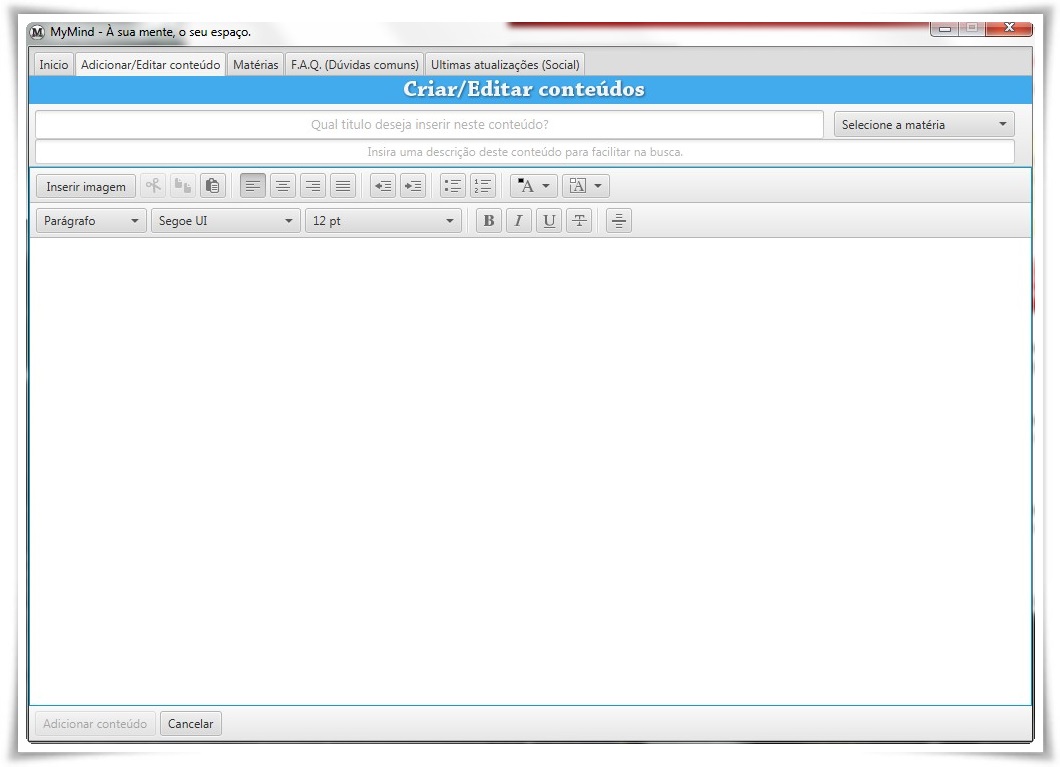1060x767 pixels.
Task: Open the Parágrafo style dropdown
Action: (91, 221)
